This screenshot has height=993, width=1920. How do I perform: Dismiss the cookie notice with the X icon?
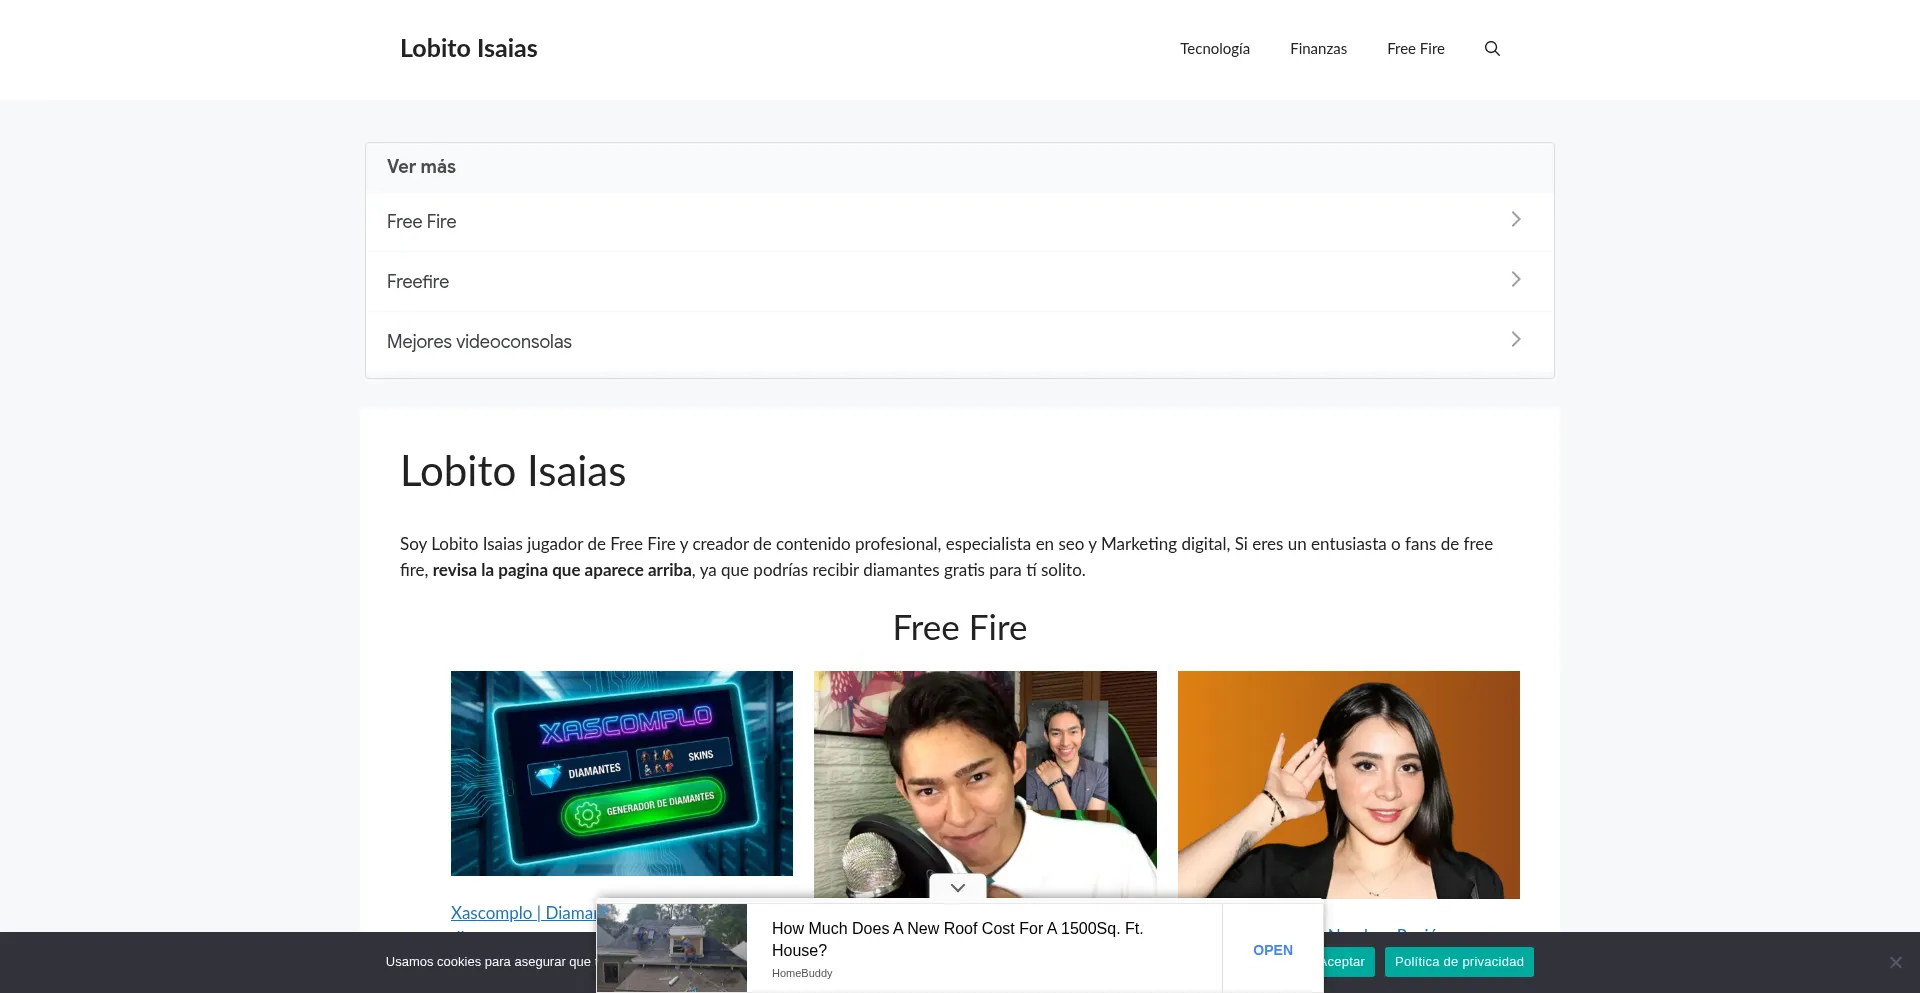pos(1895,962)
